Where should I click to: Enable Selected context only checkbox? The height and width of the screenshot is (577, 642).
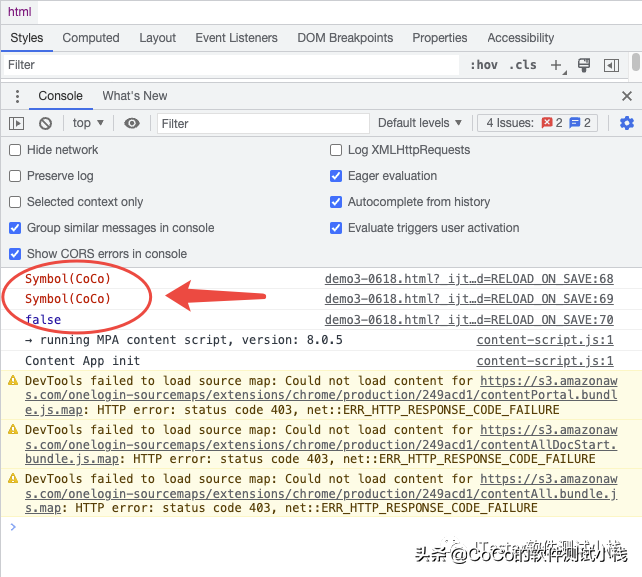pyautogui.click(x=15, y=202)
